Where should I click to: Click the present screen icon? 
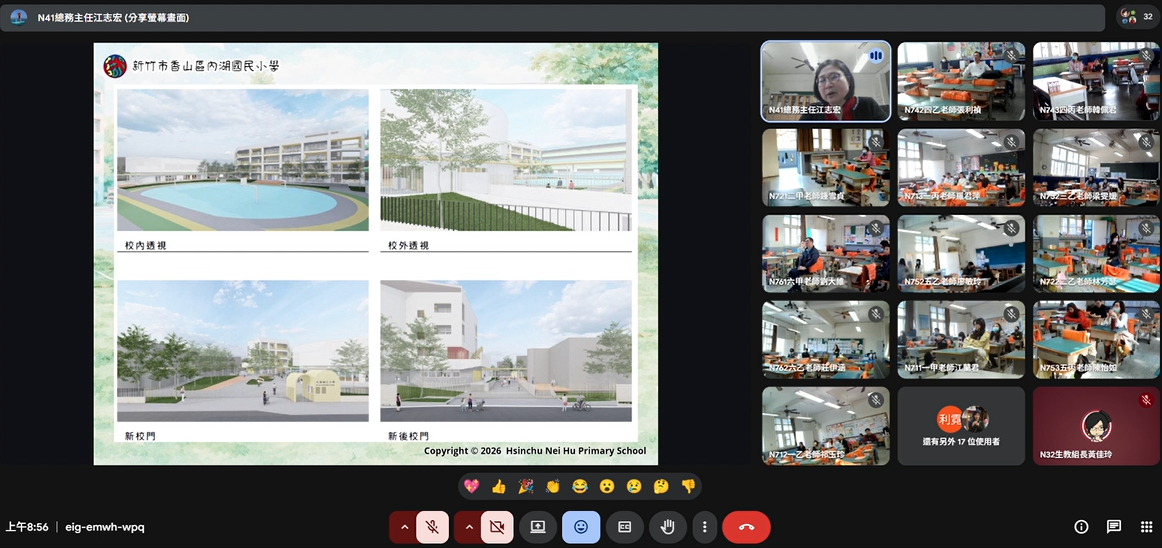538,527
